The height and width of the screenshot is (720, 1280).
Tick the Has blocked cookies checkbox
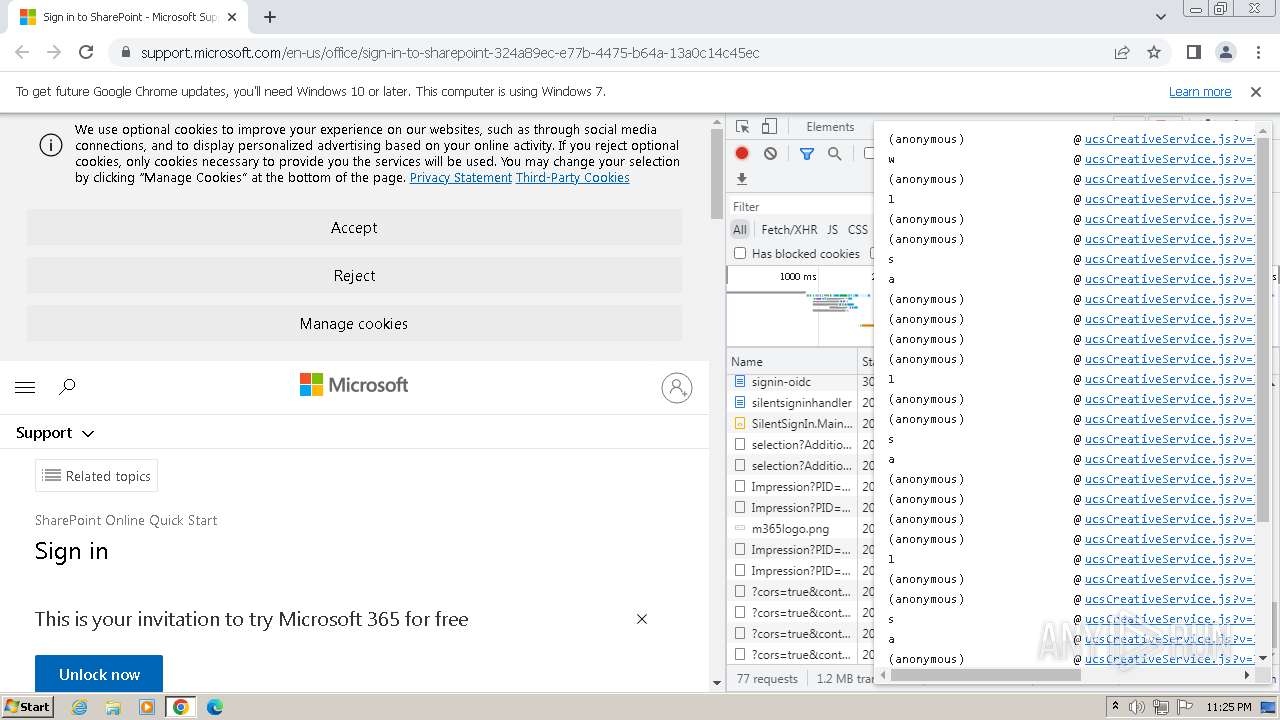tap(740, 254)
